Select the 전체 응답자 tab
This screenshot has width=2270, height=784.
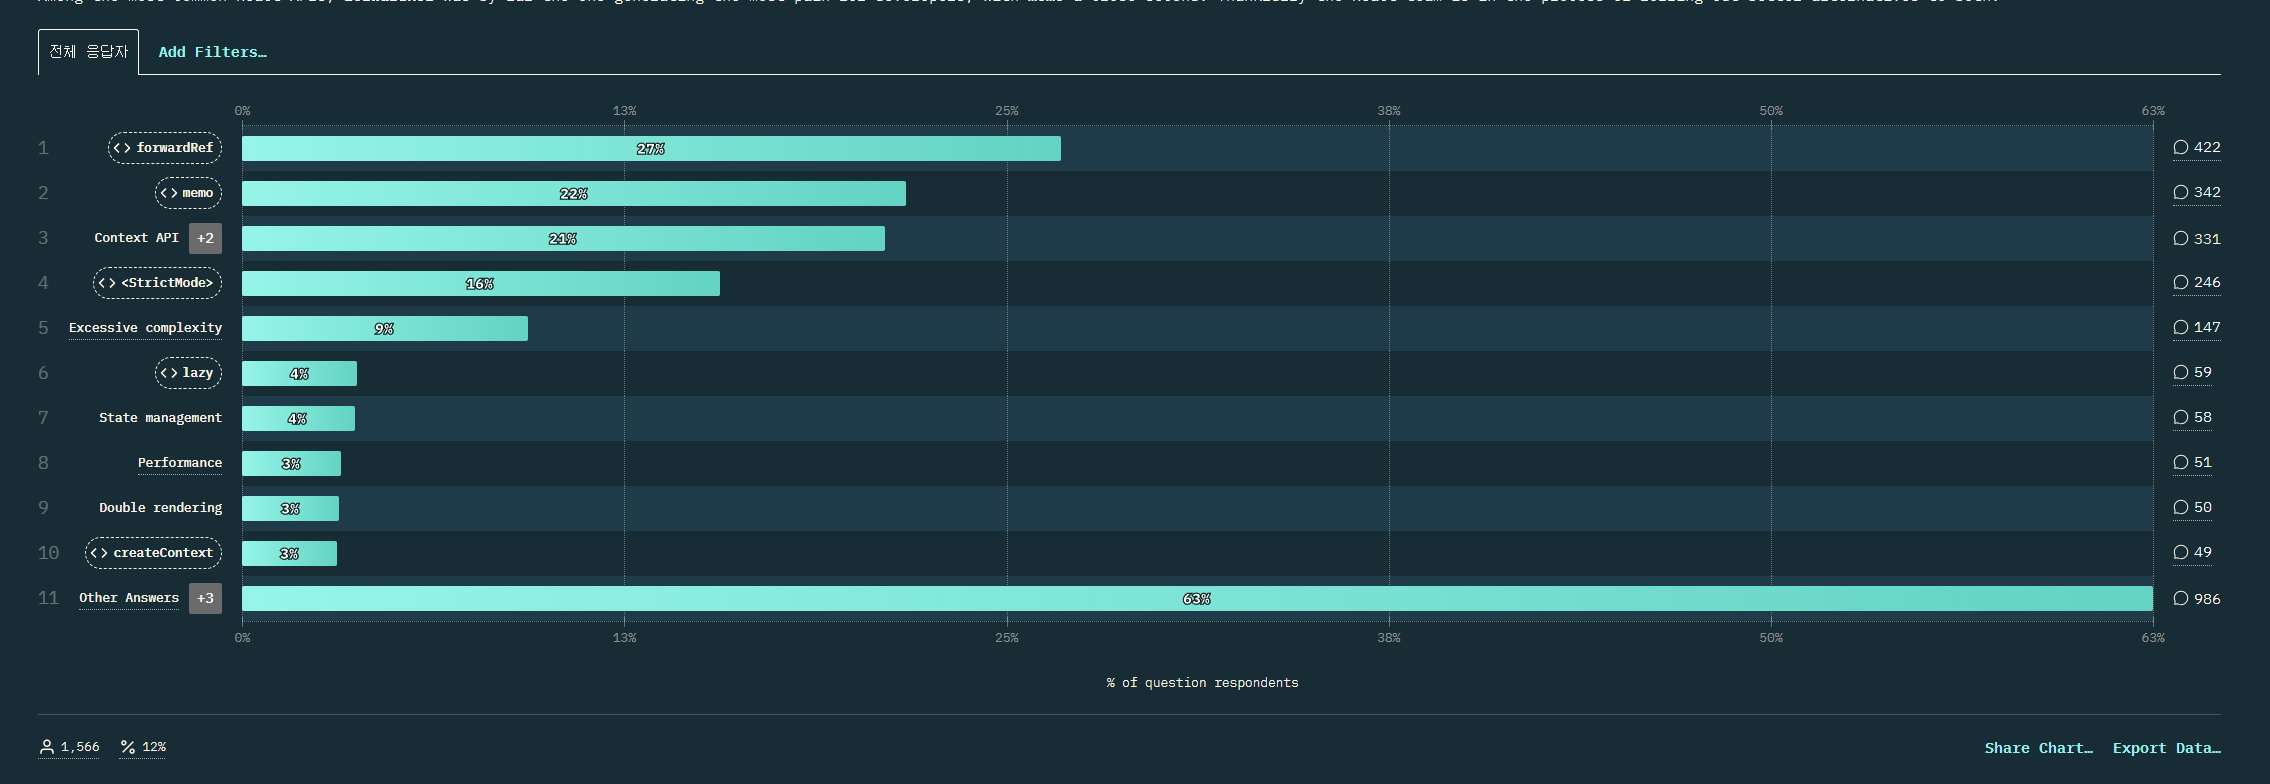click(89, 52)
